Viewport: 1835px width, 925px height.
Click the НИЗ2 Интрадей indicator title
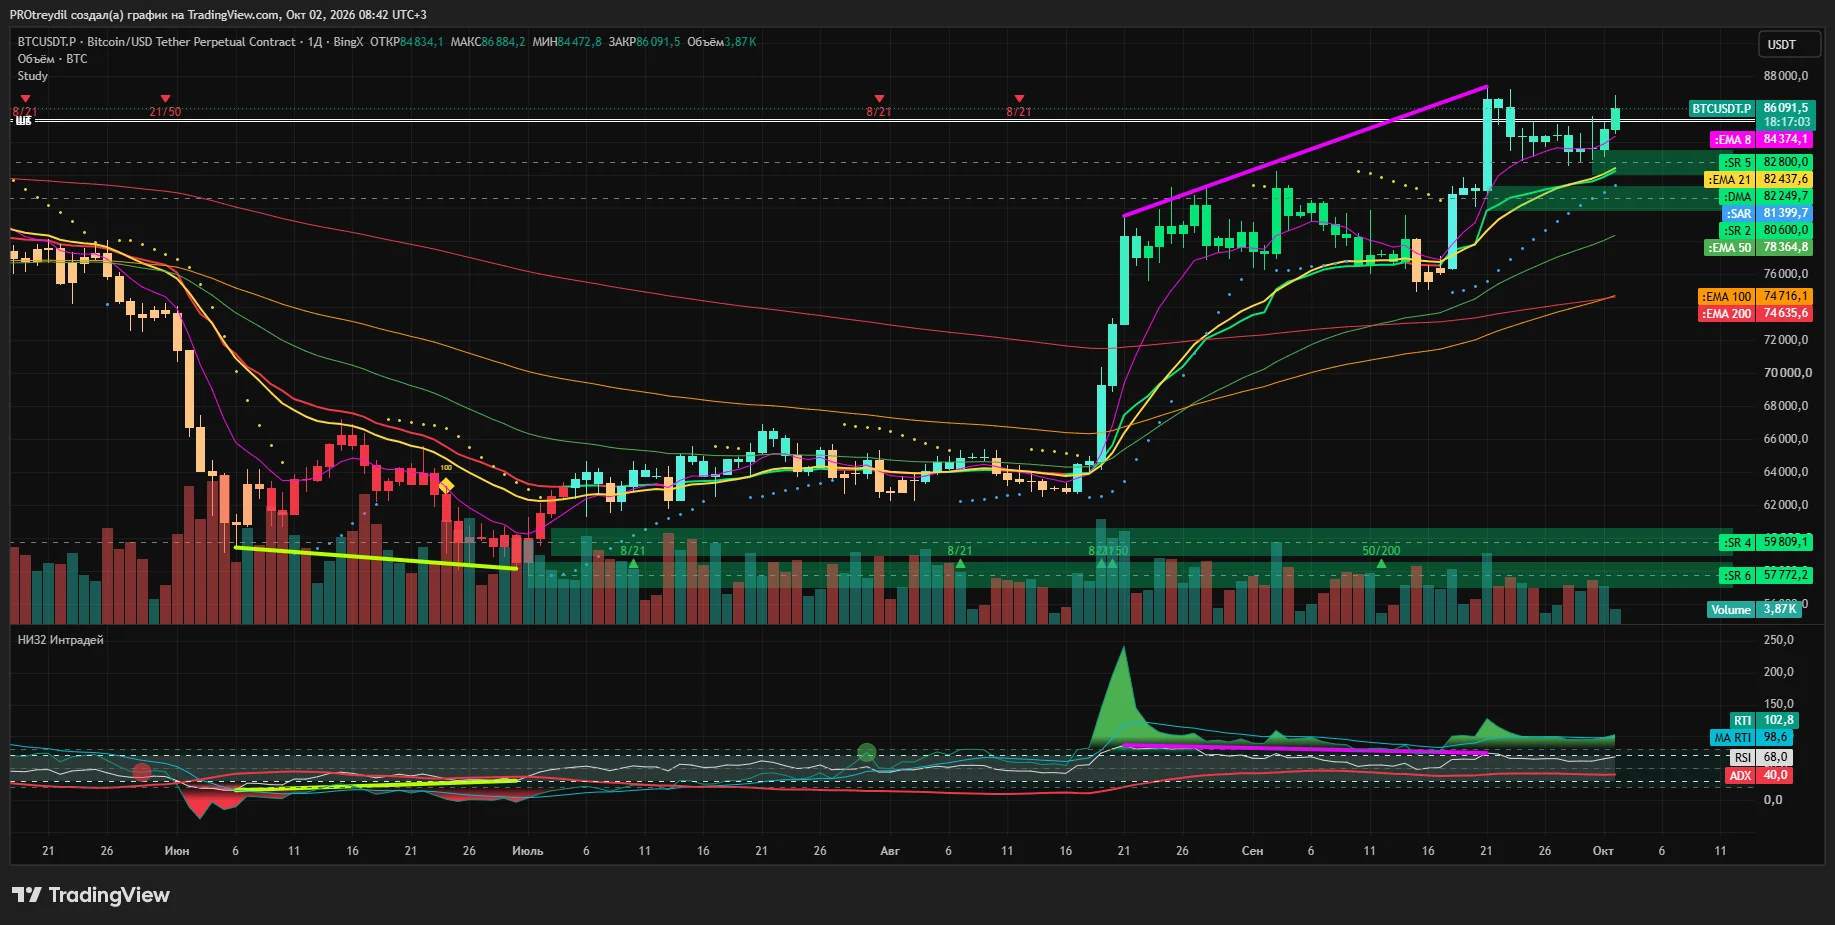click(60, 640)
